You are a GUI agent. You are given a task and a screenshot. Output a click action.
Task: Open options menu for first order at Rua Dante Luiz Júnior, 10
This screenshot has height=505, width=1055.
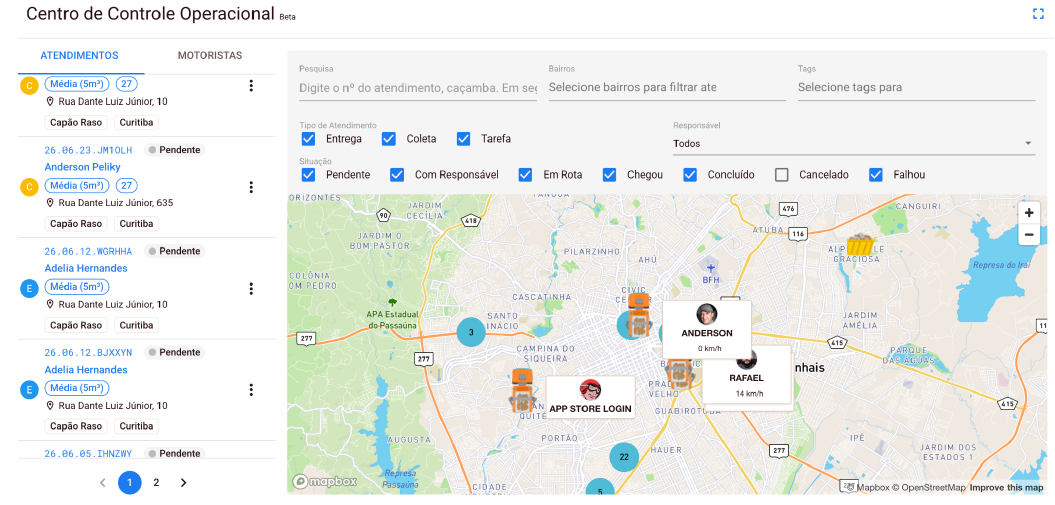[251, 85]
